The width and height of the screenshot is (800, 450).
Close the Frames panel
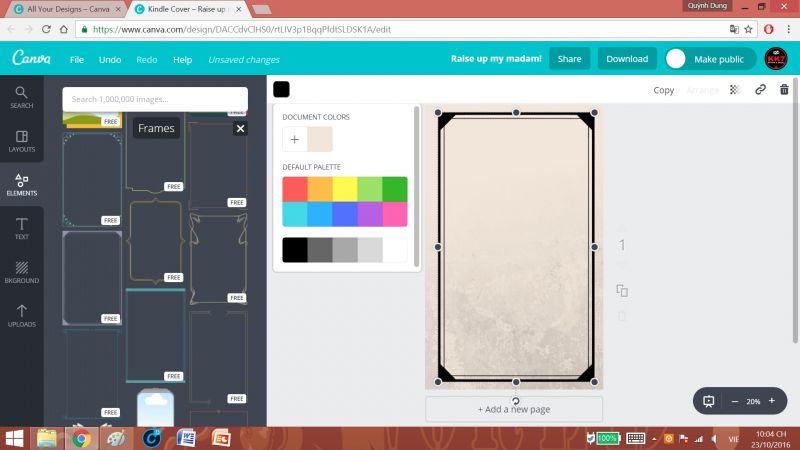(x=240, y=128)
